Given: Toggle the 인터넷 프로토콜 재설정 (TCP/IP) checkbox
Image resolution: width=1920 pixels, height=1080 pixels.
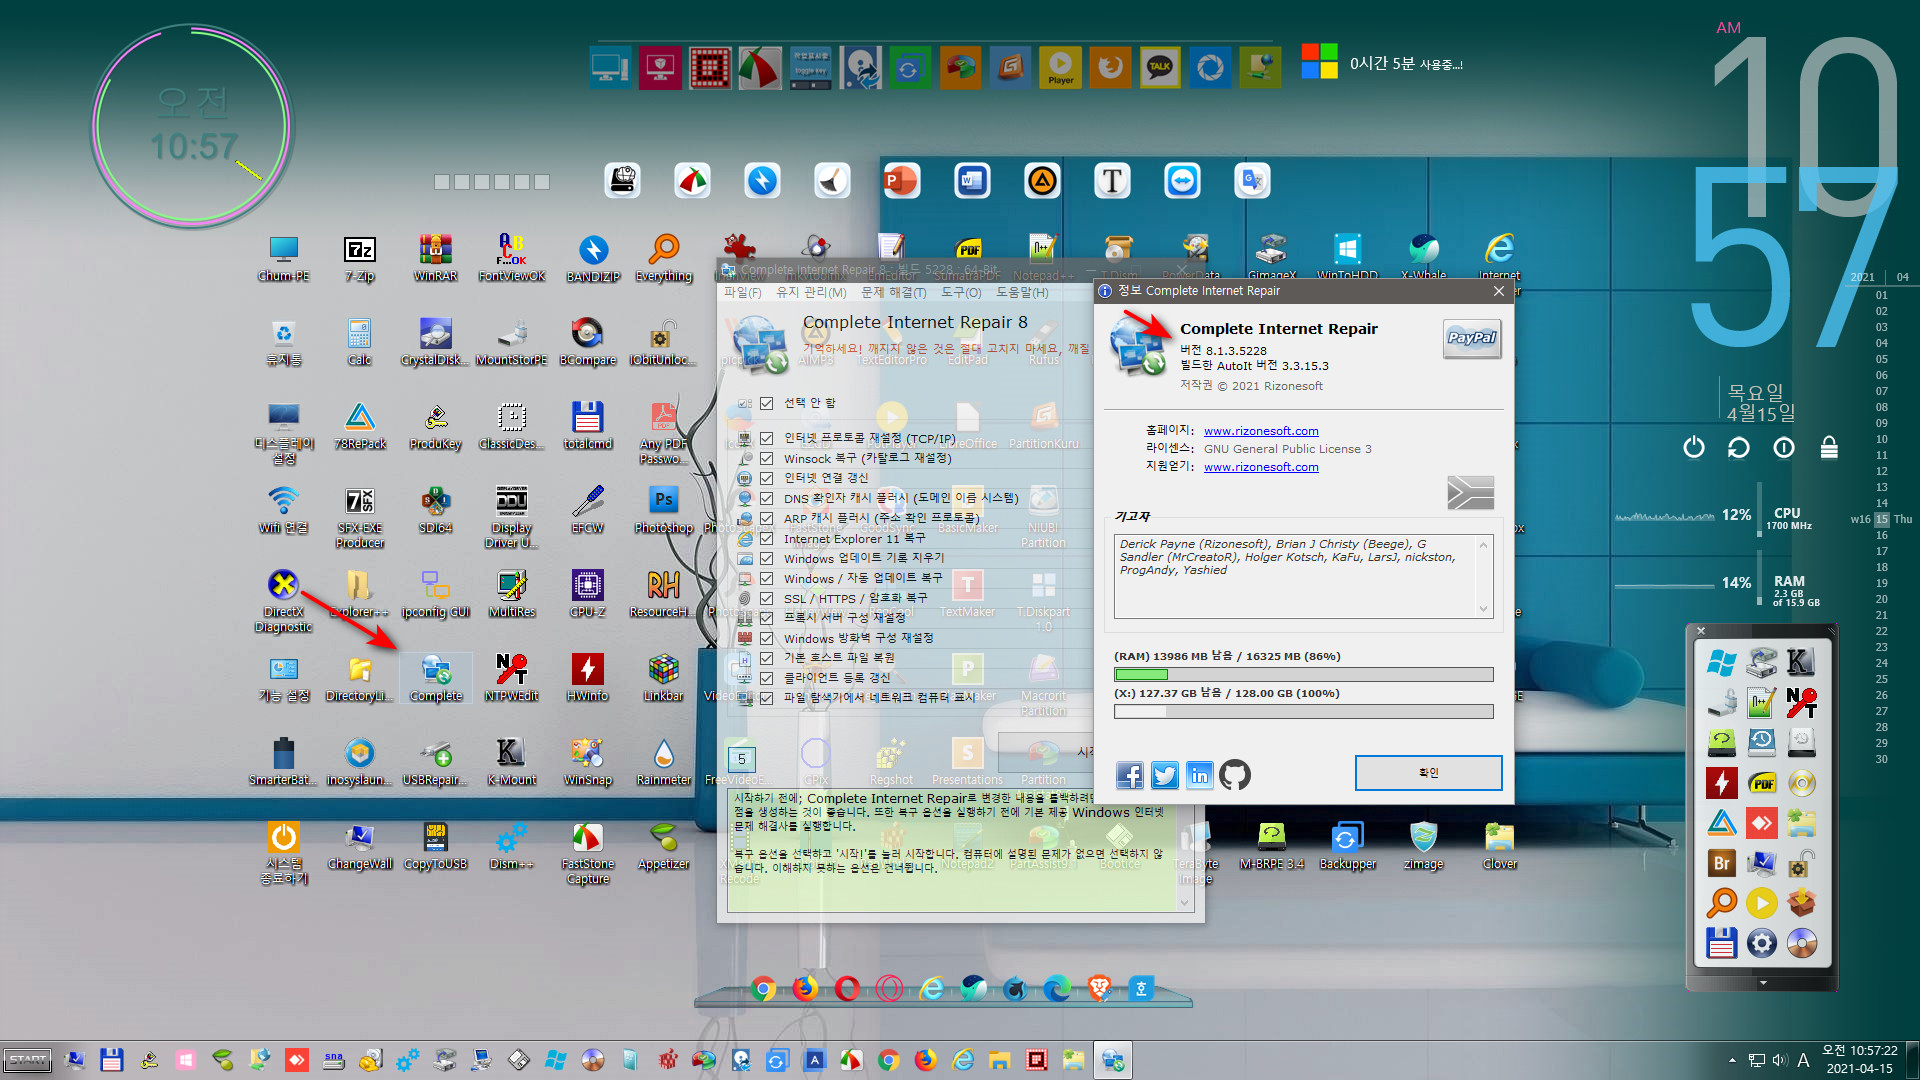Looking at the screenshot, I should pos(767,438).
